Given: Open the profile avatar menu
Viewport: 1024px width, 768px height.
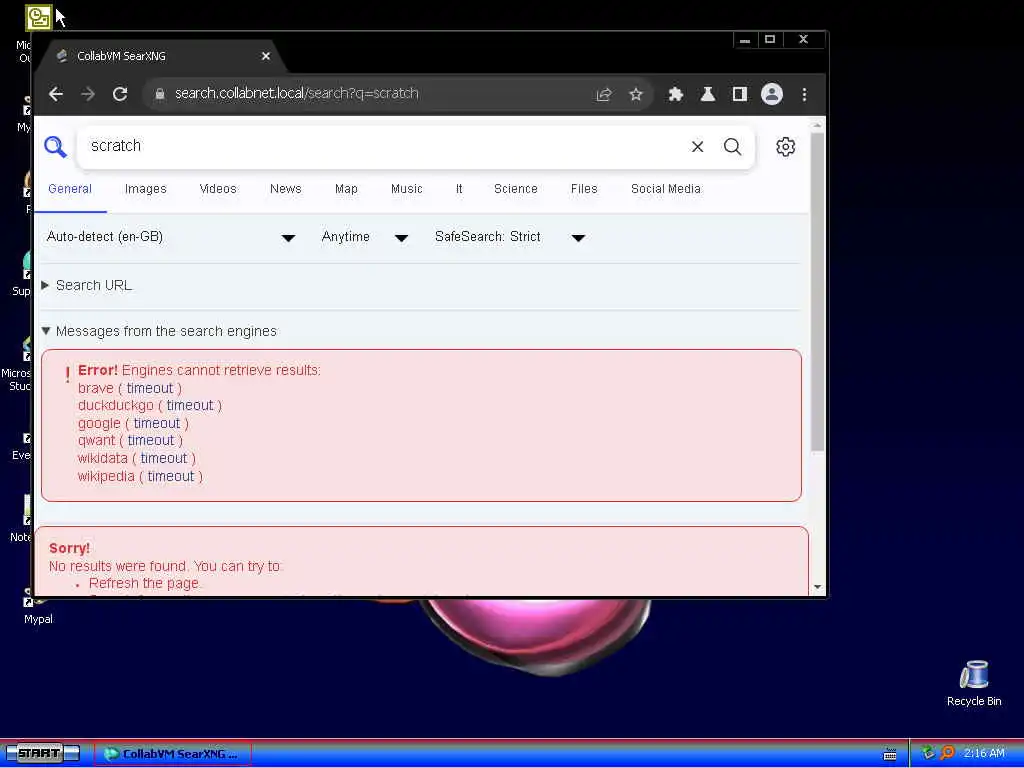Looking at the screenshot, I should pos(771,95).
